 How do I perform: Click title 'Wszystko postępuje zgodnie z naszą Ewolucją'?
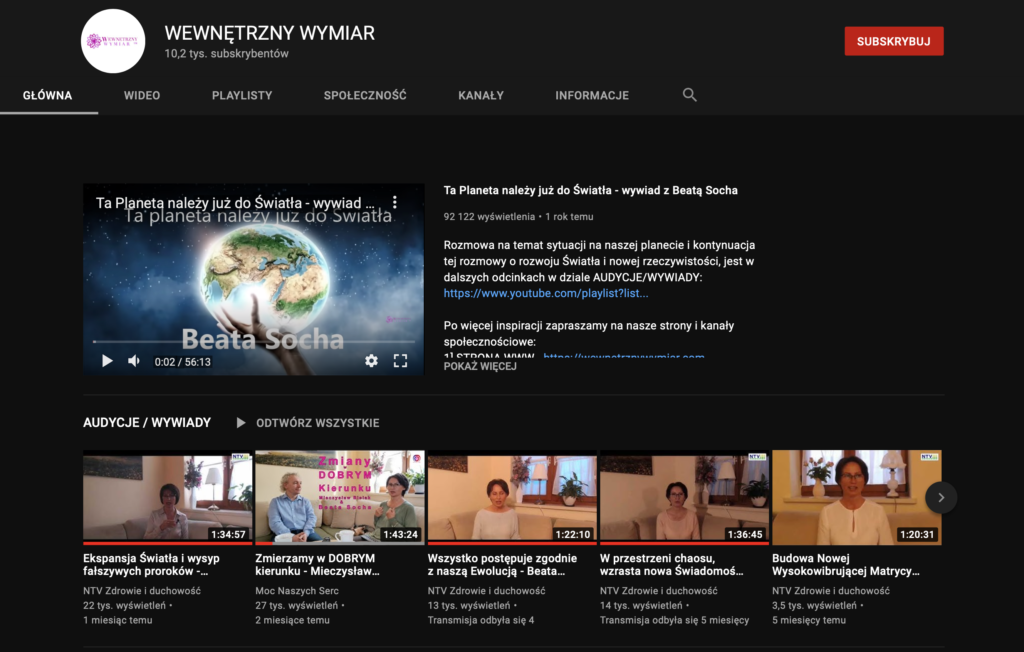(502, 564)
